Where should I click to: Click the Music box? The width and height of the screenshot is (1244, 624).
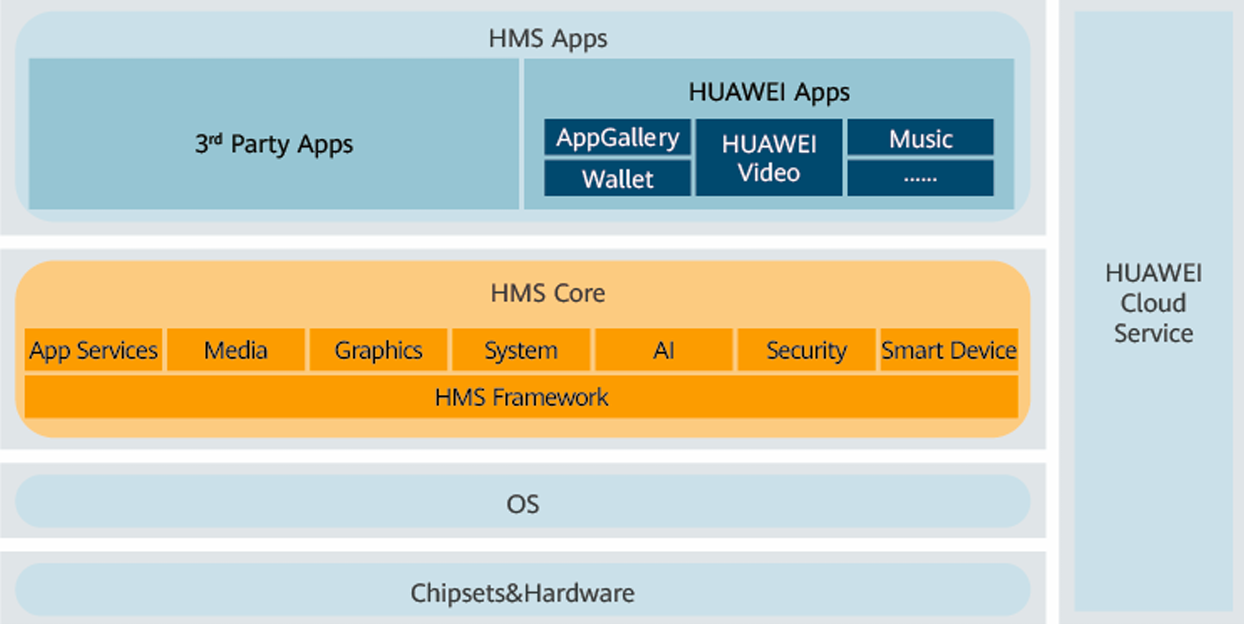[920, 138]
